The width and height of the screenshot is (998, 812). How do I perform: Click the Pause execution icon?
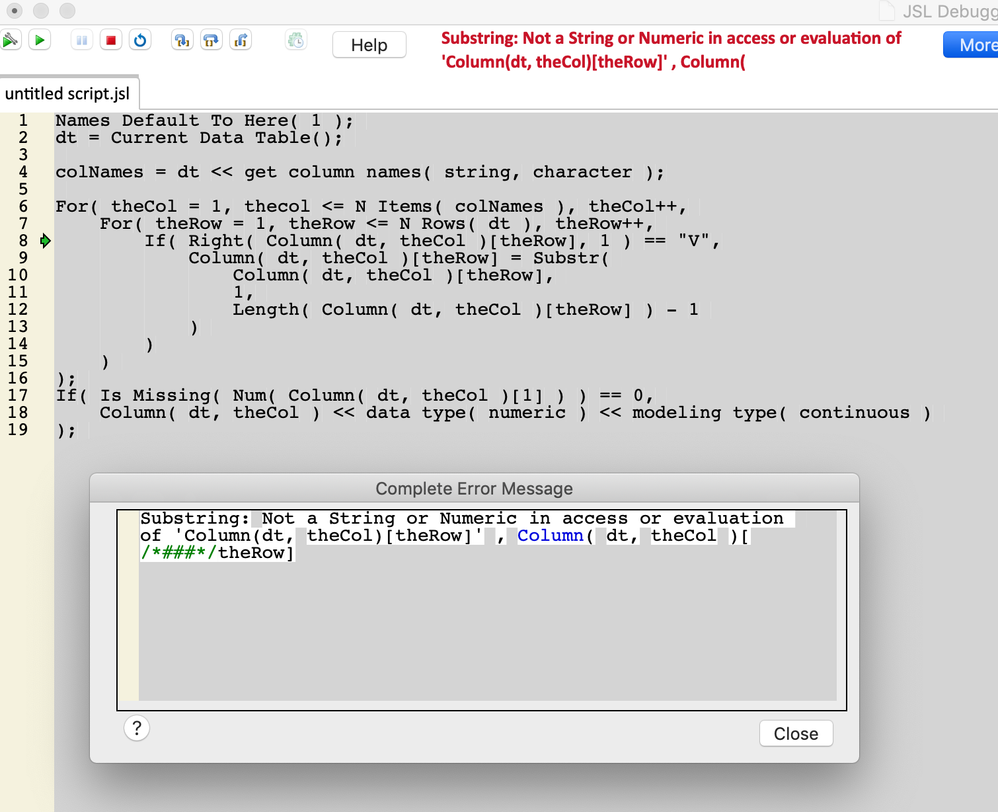pos(82,40)
